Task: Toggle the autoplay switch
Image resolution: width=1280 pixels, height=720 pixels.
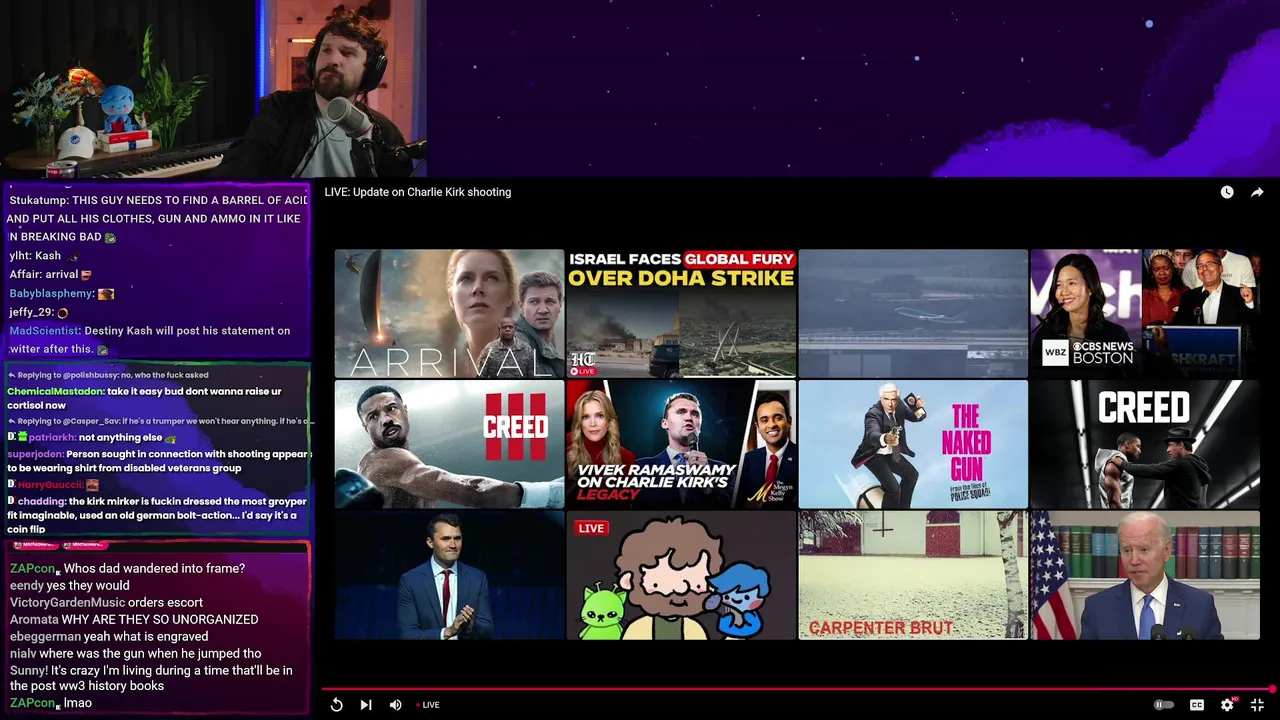Action: click(x=1164, y=705)
